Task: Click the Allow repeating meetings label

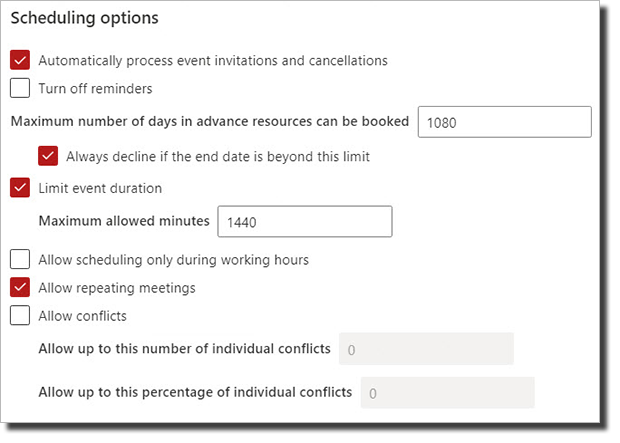Action: 117,288
